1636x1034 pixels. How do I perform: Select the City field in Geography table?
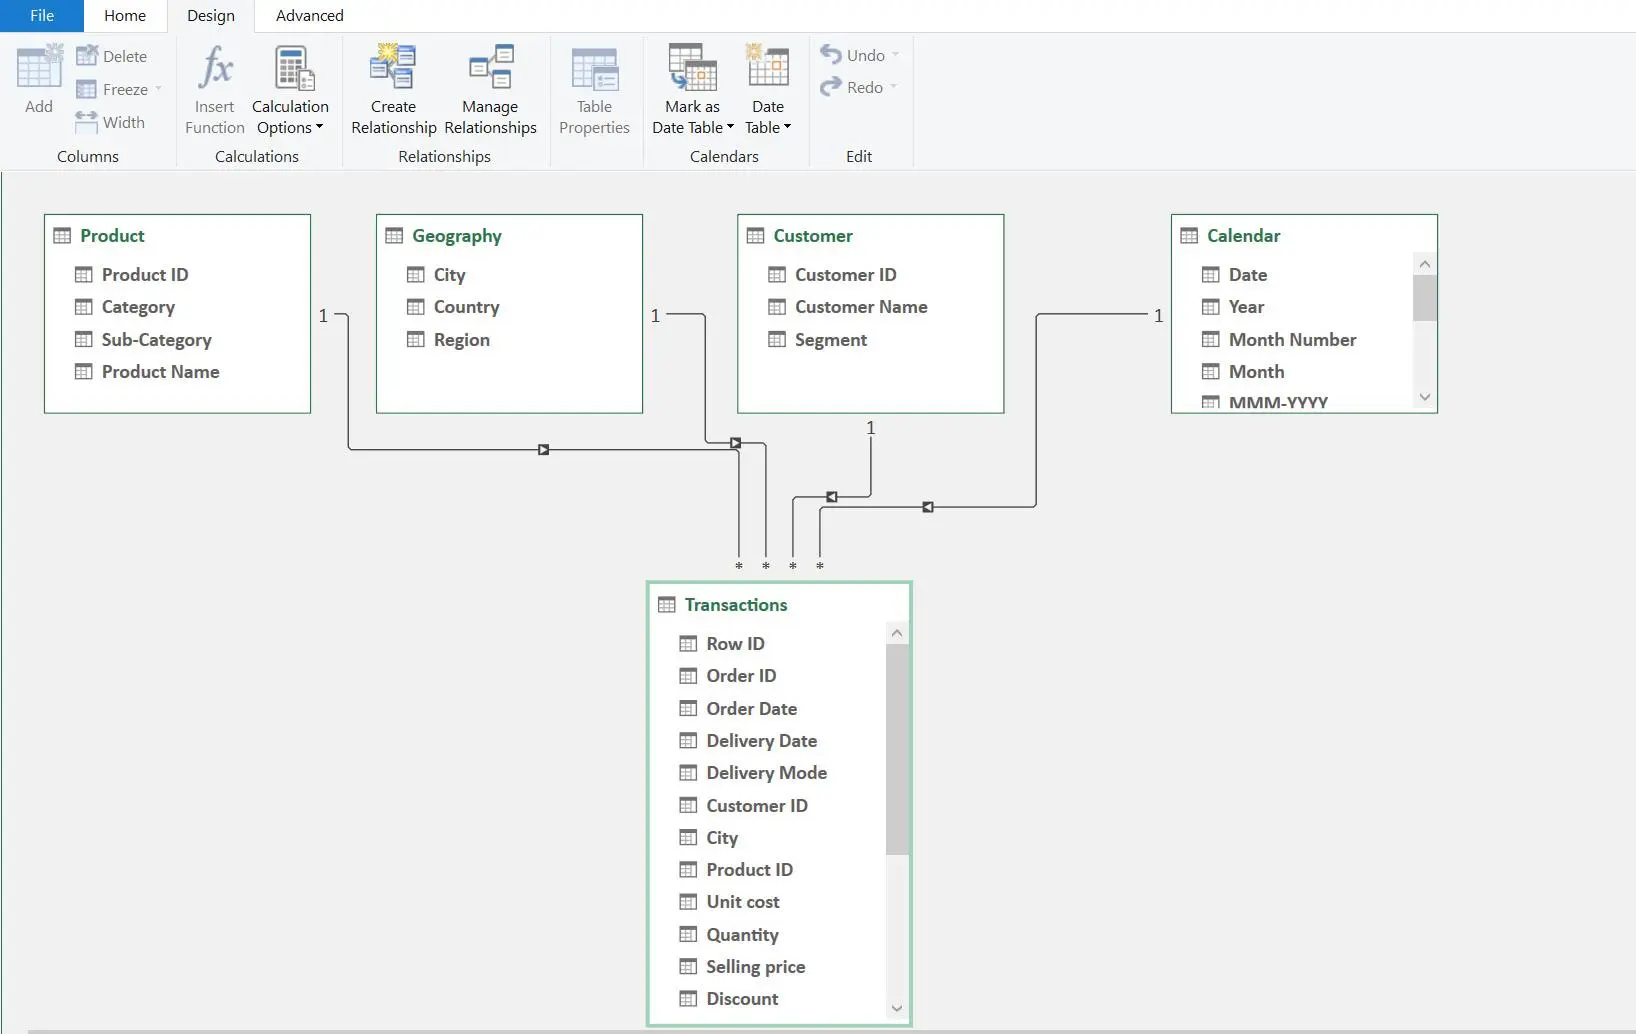(x=449, y=275)
